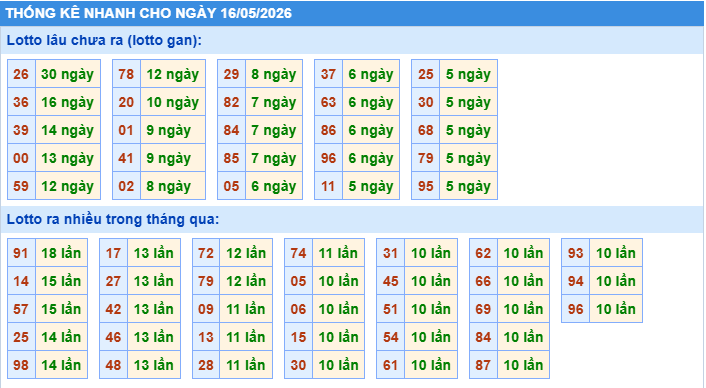This screenshot has width=706, height=388.
Task: Click lotto number 20 in the gan table
Action: [x=127, y=102]
